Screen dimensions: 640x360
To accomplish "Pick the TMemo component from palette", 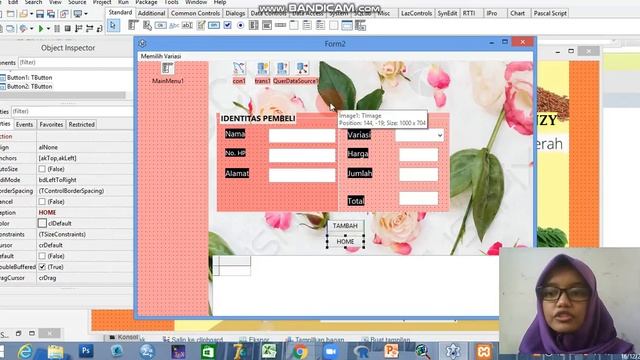I will point(200,26).
